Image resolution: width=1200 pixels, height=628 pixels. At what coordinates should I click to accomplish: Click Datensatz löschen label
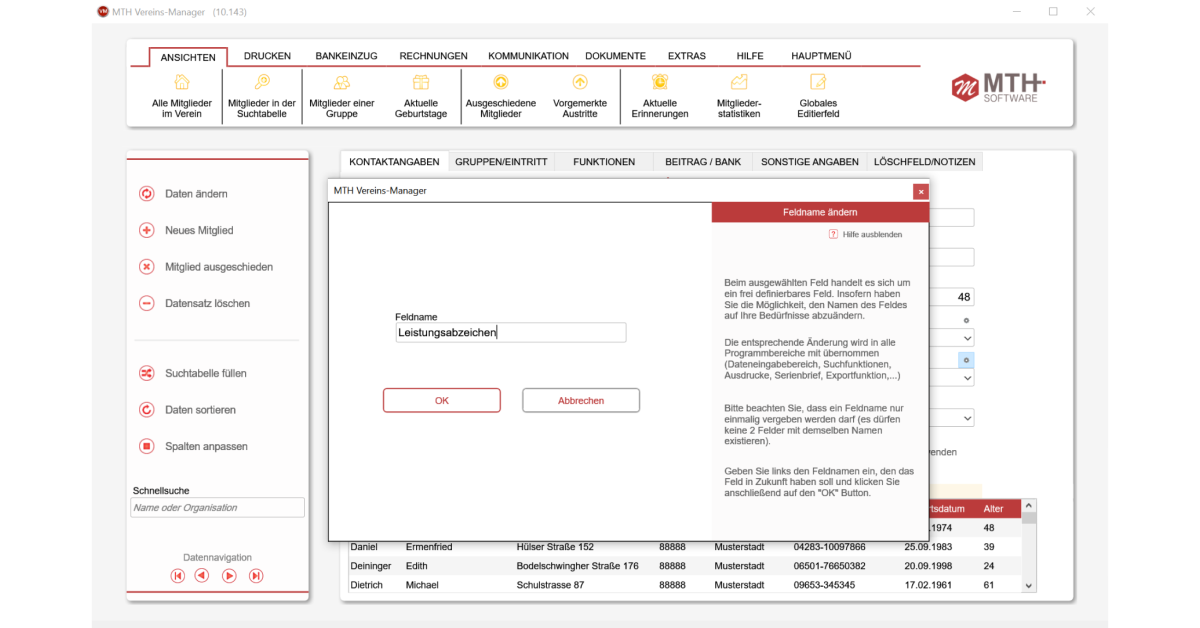(x=207, y=303)
